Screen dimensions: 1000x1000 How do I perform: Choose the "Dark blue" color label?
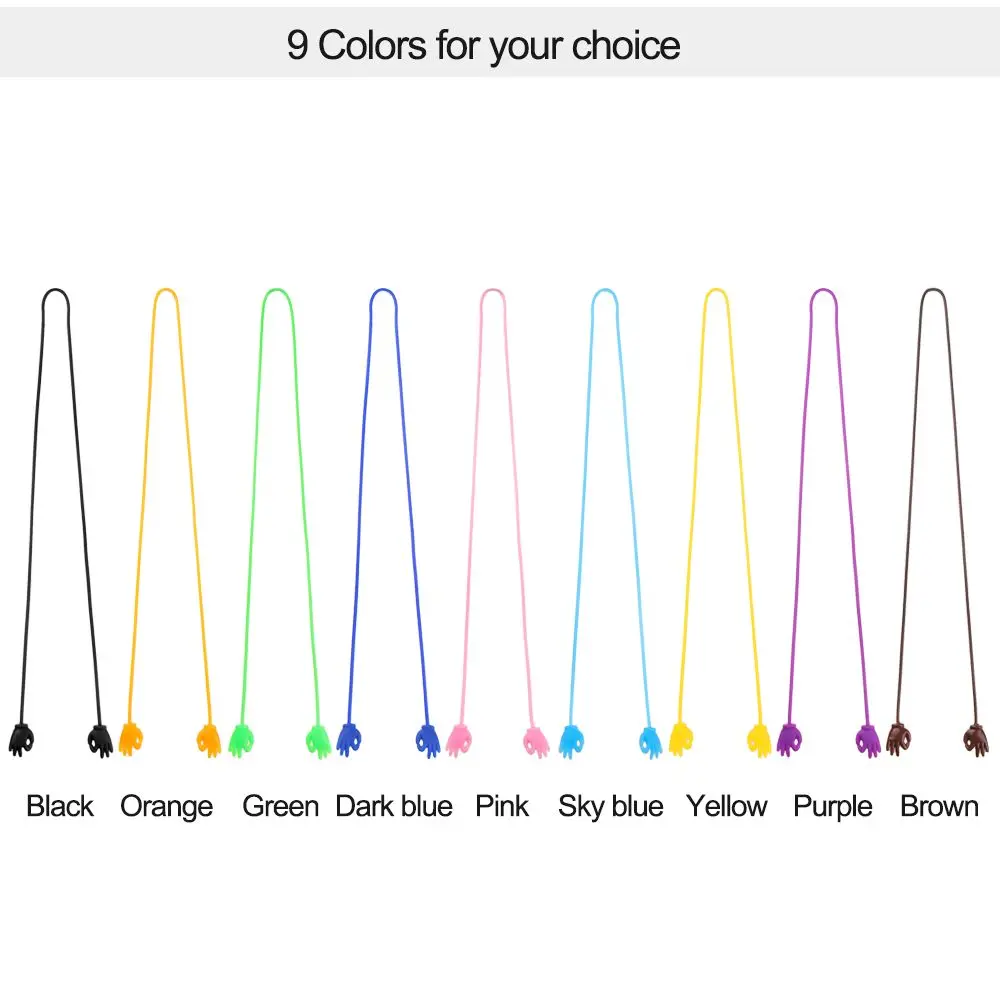click(x=394, y=806)
